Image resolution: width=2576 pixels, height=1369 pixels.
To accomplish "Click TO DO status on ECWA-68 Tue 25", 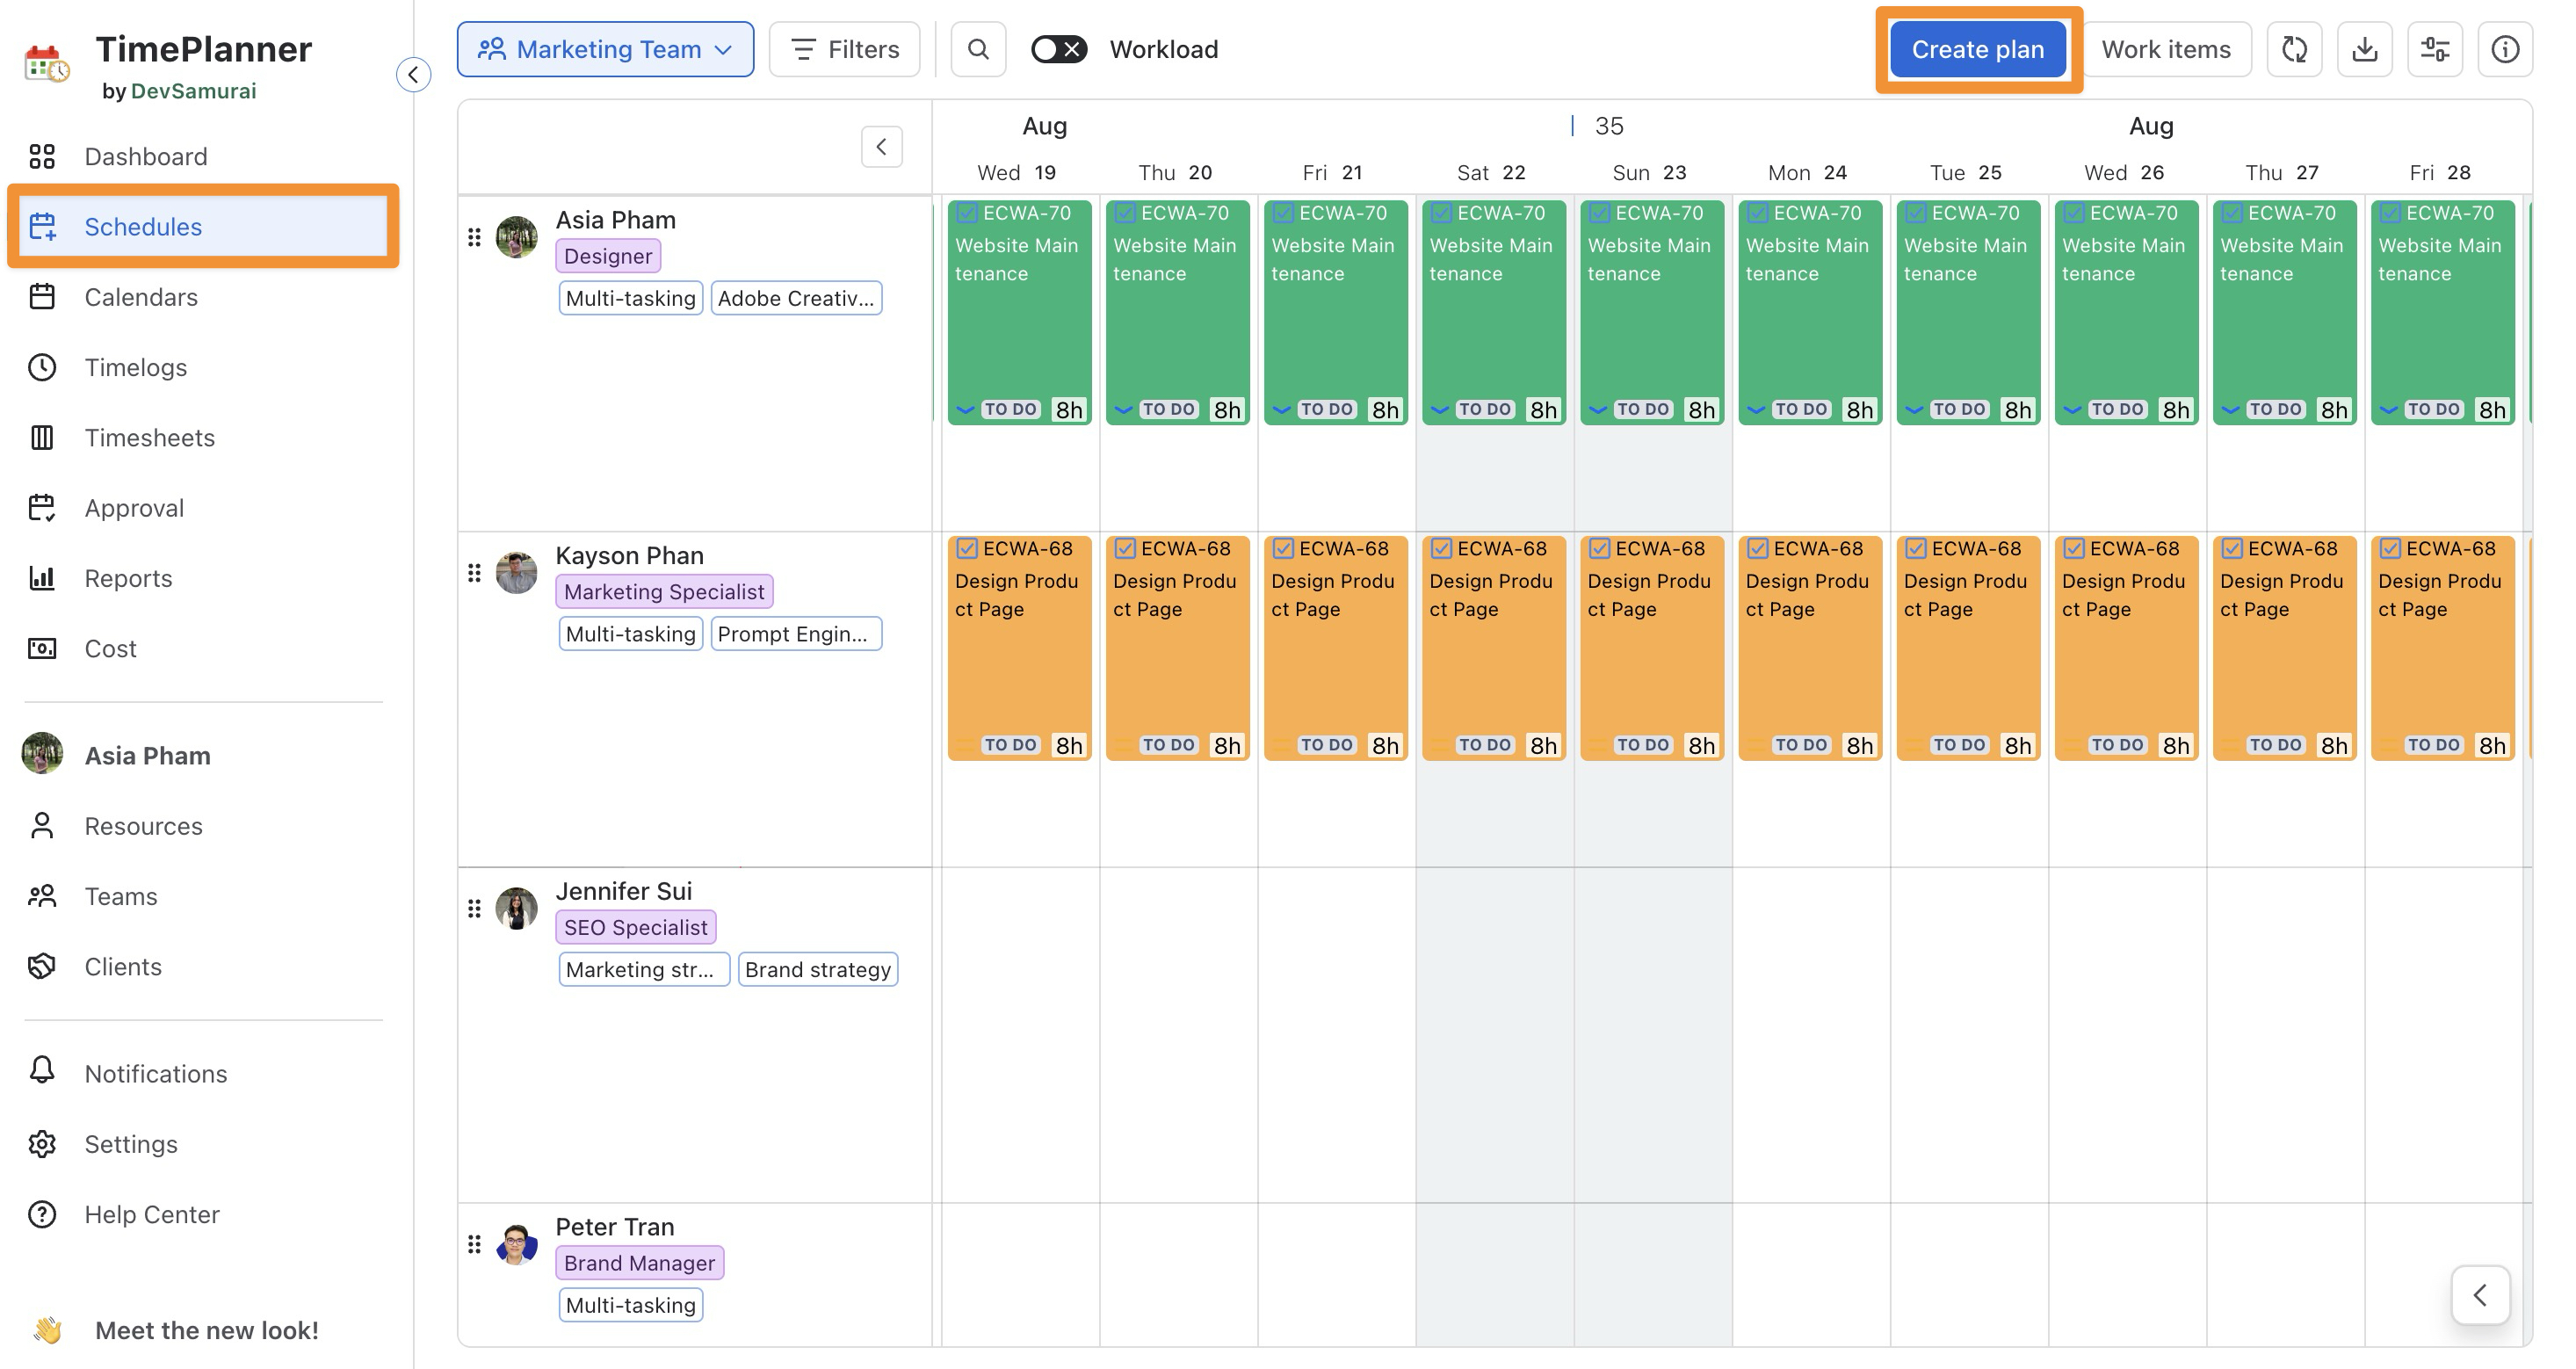I will click(x=1959, y=745).
